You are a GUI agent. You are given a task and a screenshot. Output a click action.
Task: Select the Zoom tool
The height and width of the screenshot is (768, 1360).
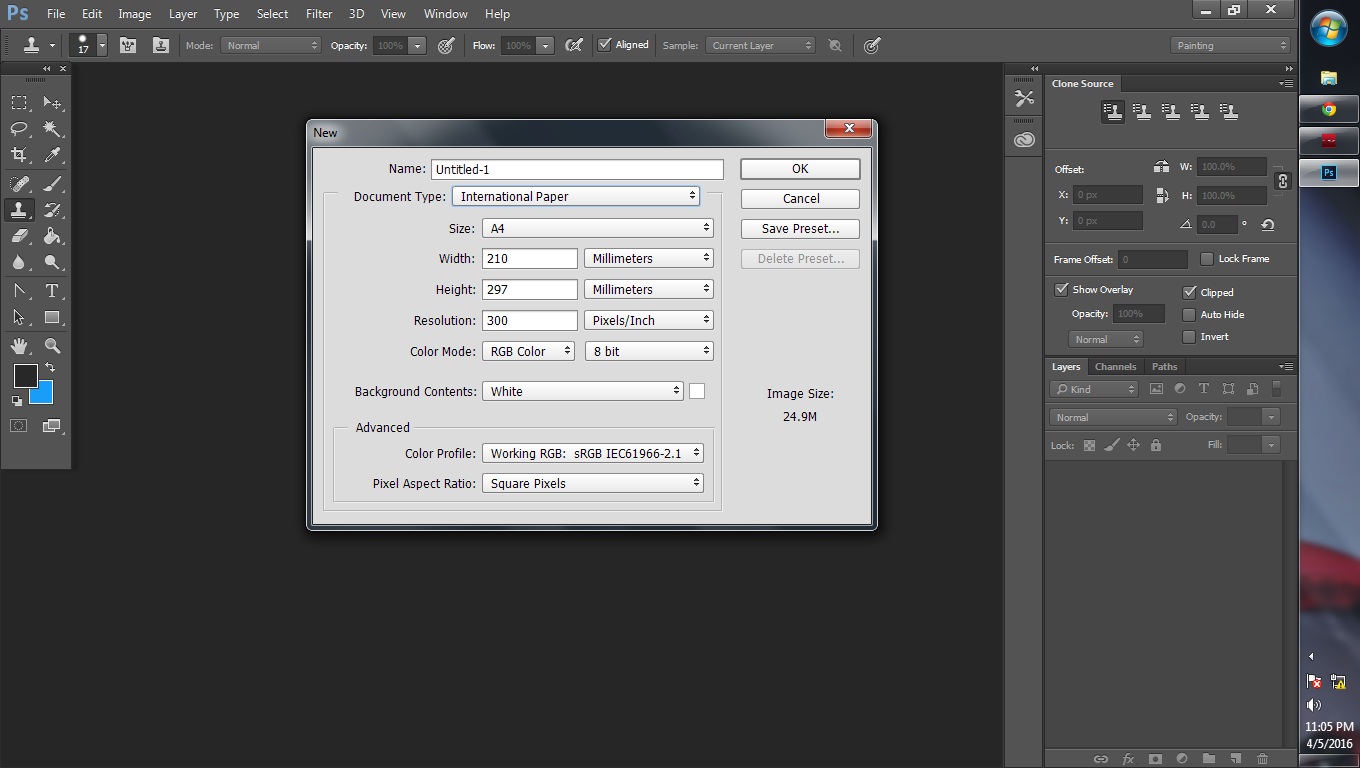pos(52,346)
